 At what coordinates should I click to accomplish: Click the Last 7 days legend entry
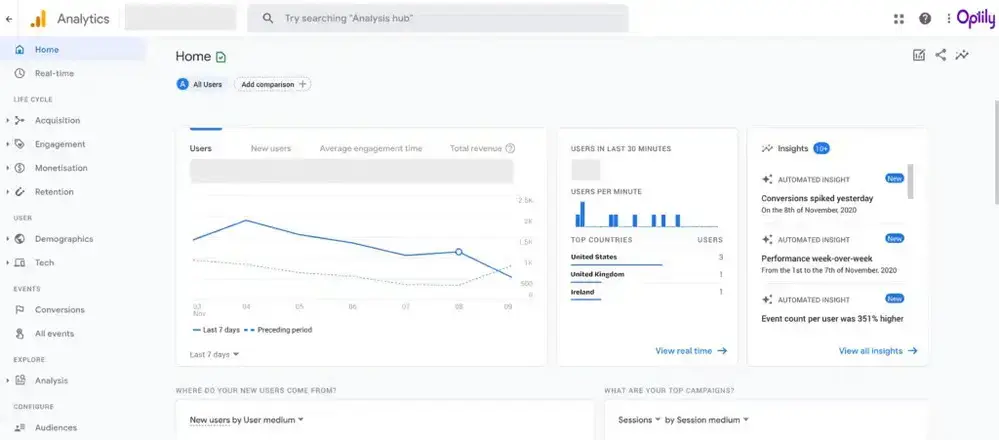[216, 330]
